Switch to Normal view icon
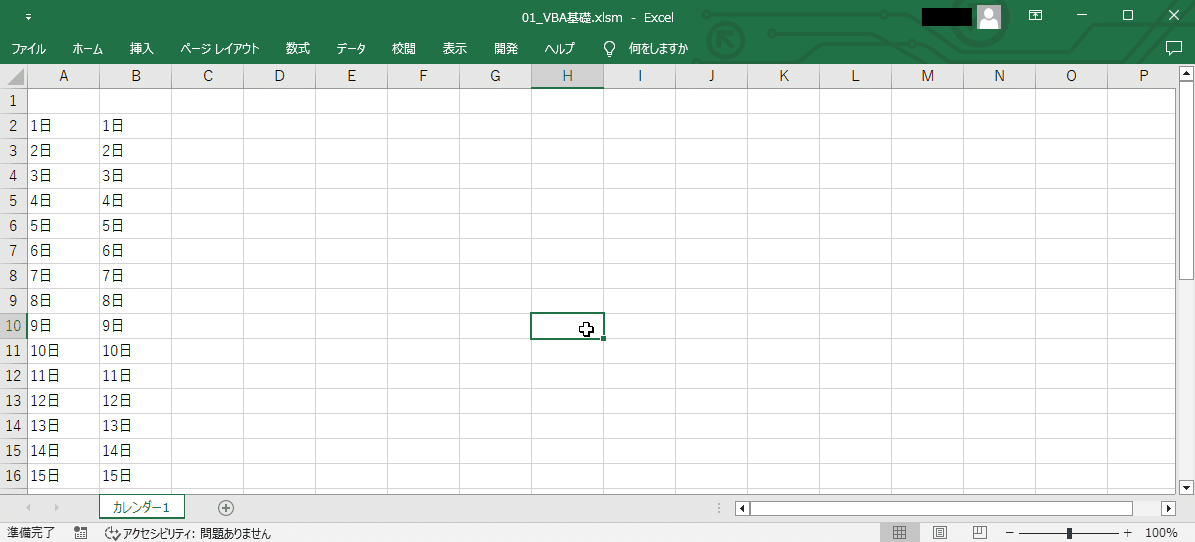The image size is (1195, 542). click(x=899, y=532)
